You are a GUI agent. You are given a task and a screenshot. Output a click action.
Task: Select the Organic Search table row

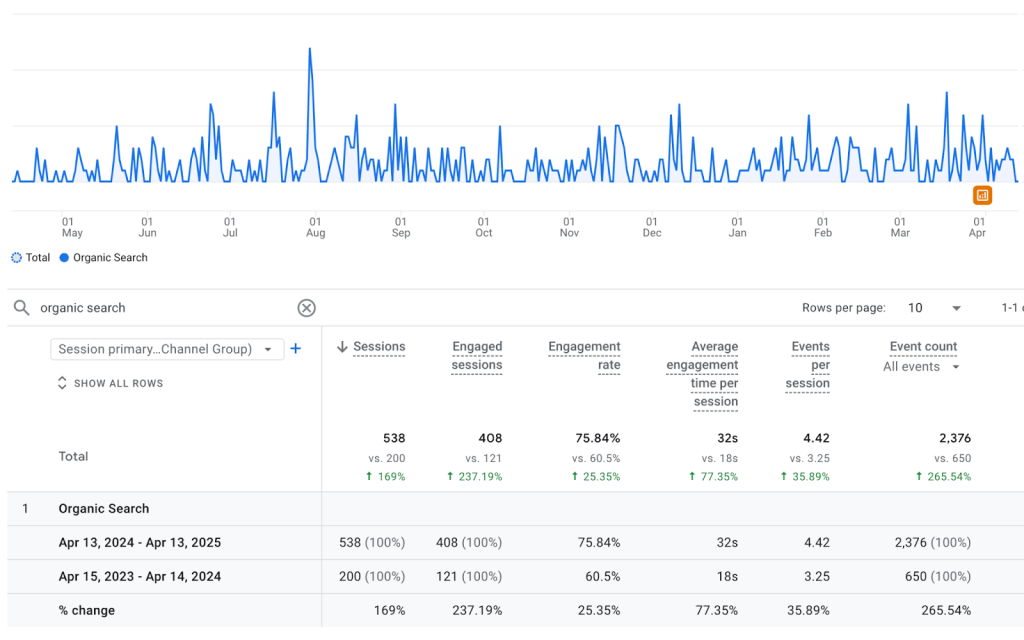[x=104, y=508]
